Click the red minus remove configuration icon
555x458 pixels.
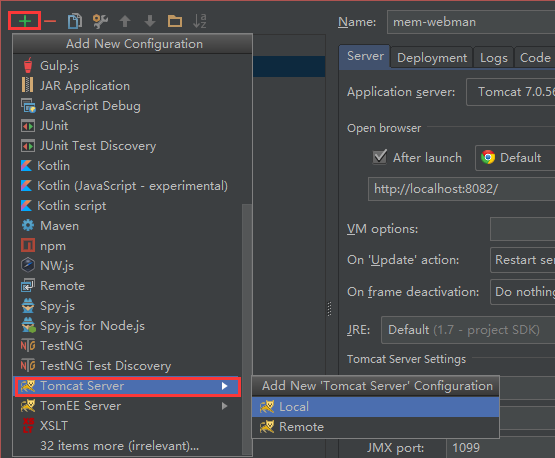coord(50,22)
